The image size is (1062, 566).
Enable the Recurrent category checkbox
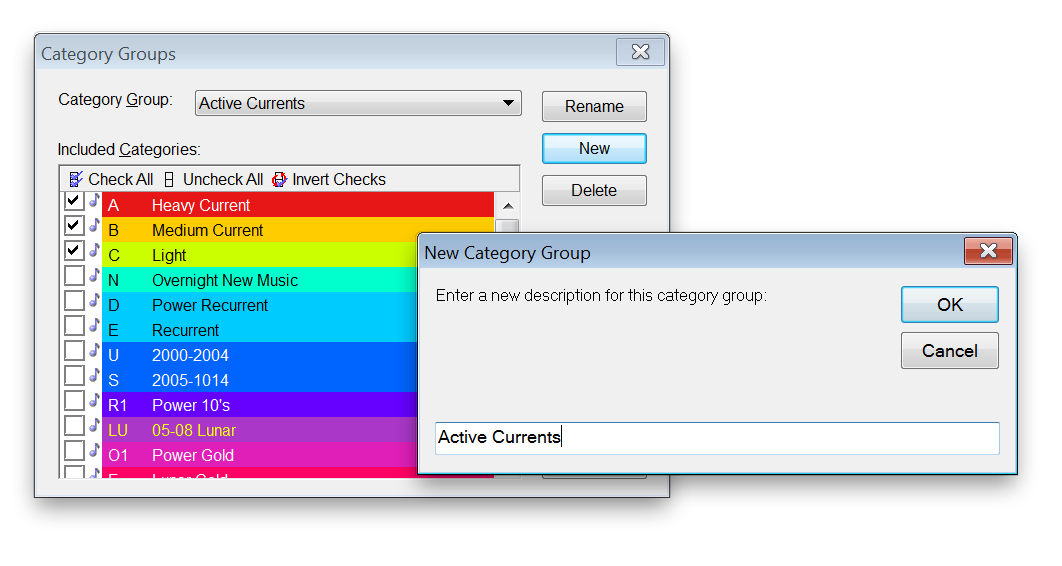pos(74,326)
